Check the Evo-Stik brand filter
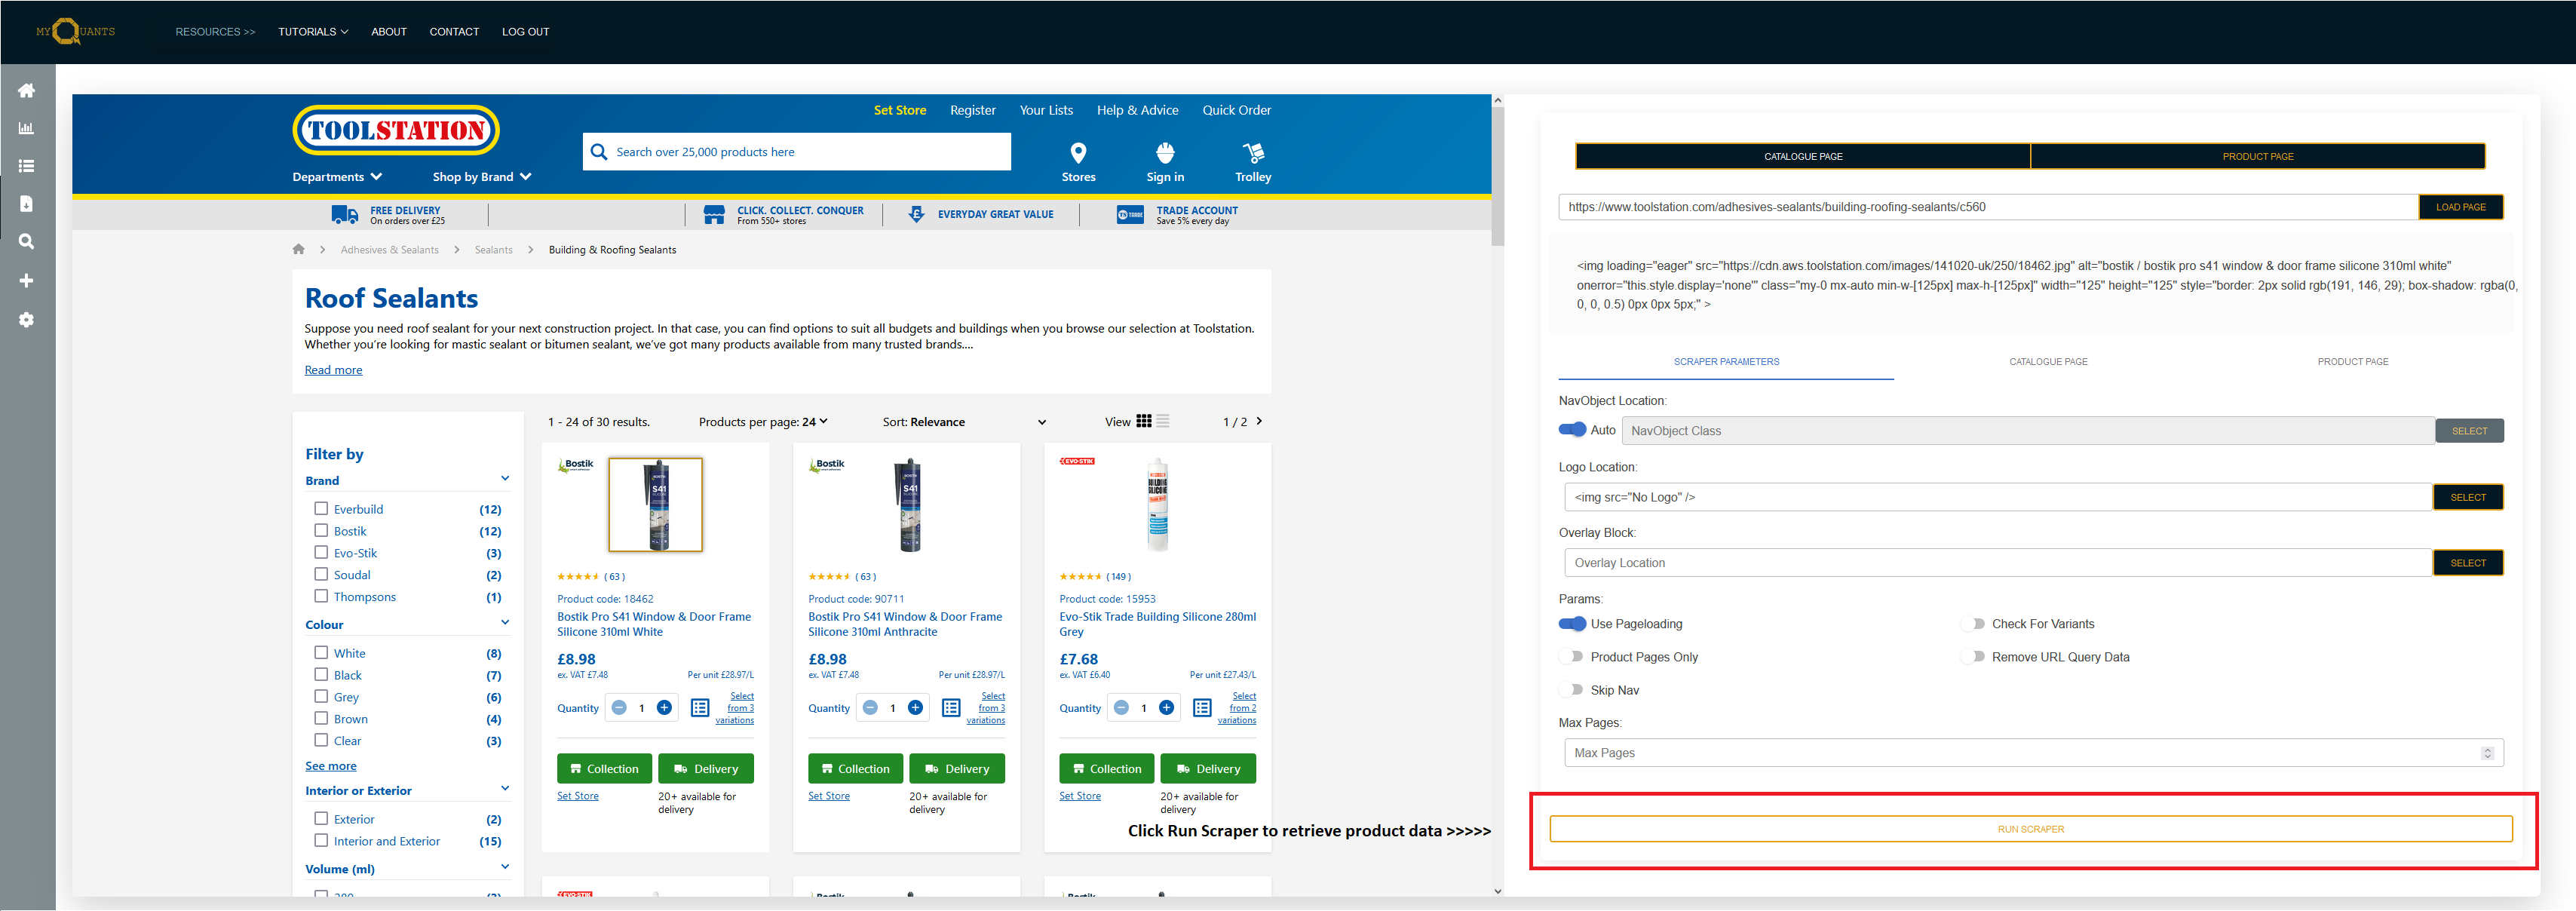The image size is (2576, 911). 321,552
